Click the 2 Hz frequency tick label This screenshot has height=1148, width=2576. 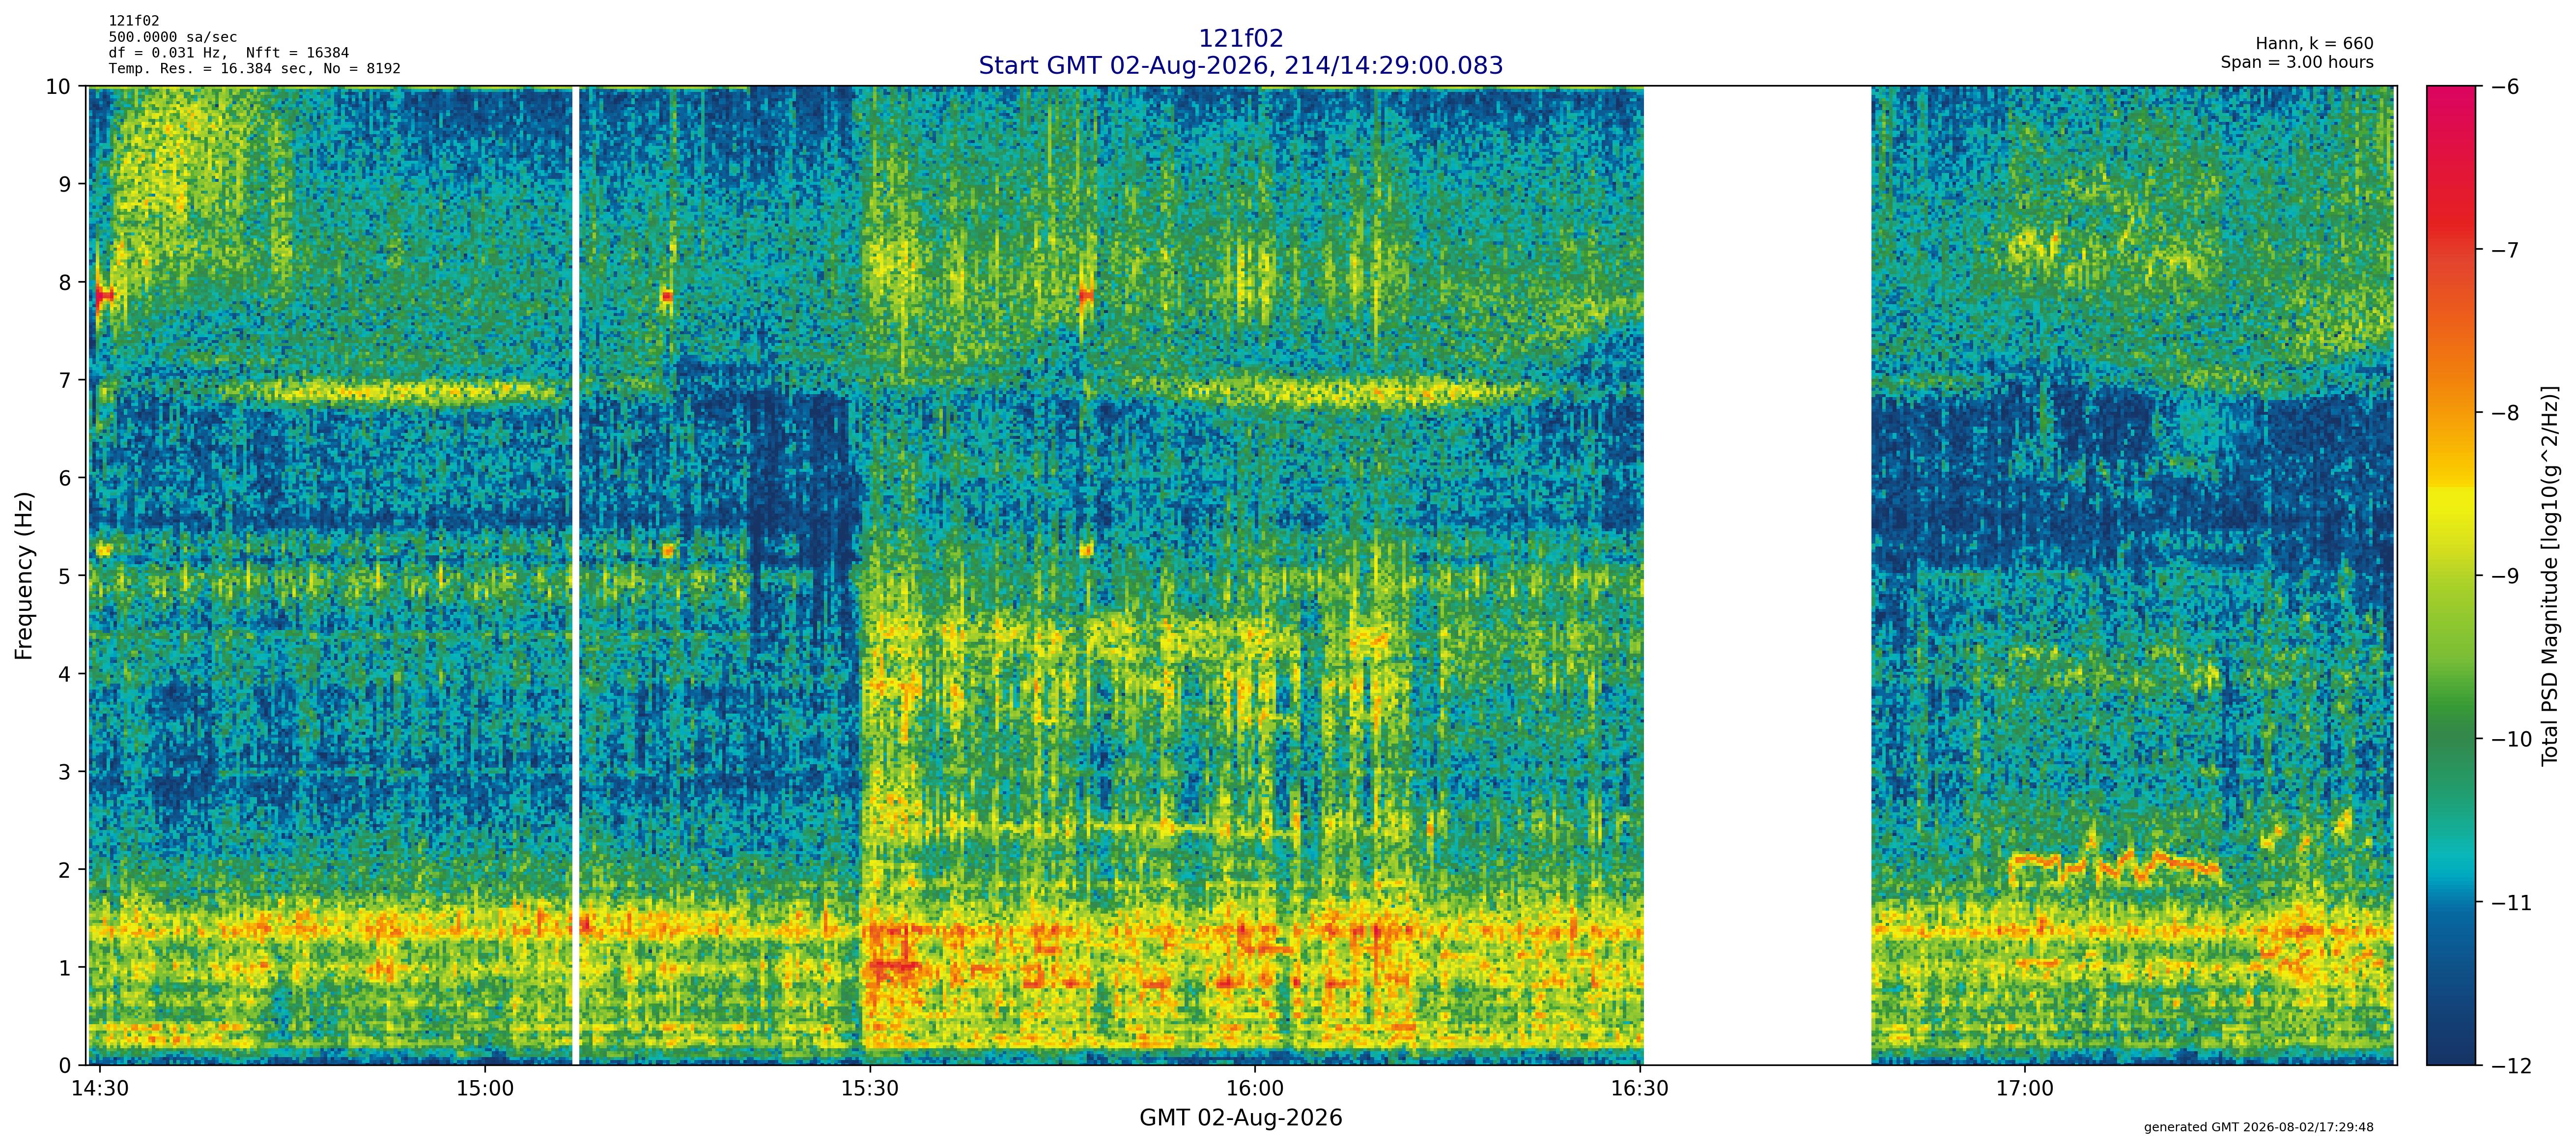click(65, 870)
